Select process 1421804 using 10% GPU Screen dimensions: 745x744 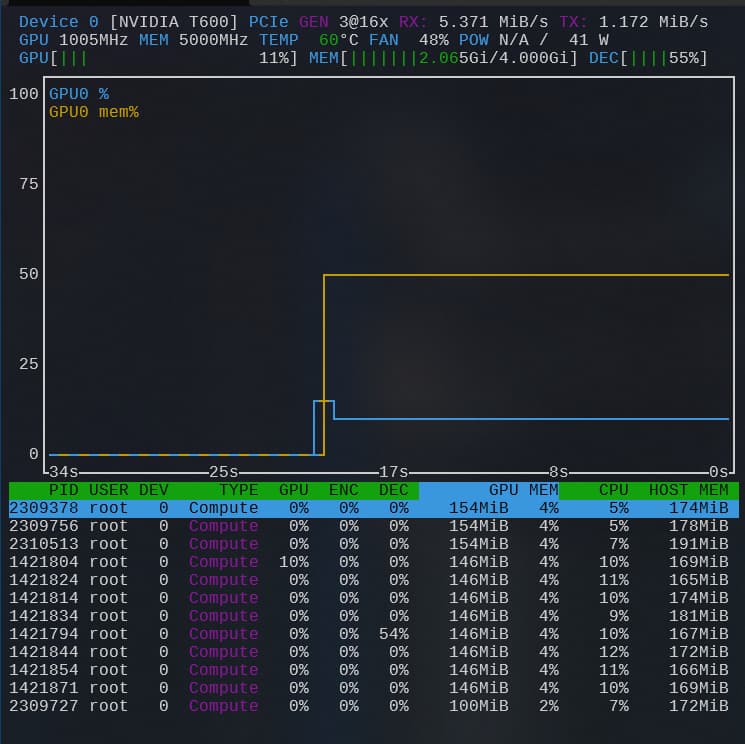[x=372, y=562]
